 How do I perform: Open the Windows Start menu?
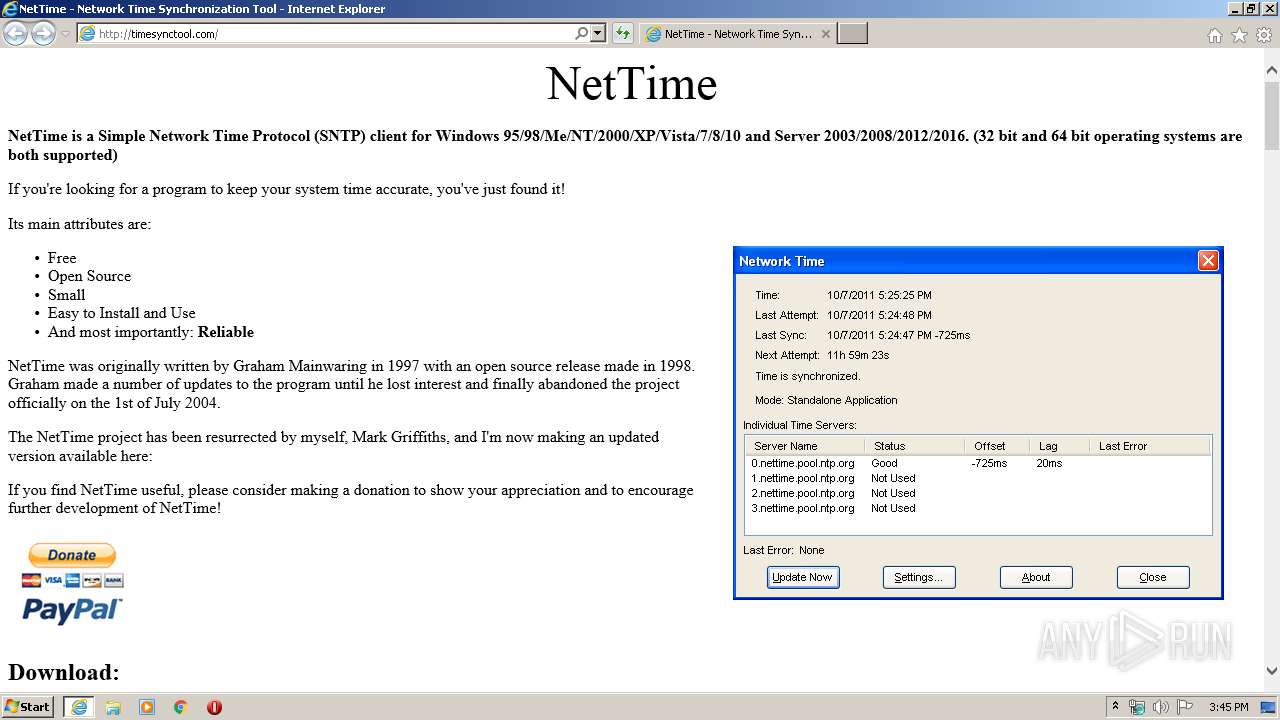click(x=28, y=707)
